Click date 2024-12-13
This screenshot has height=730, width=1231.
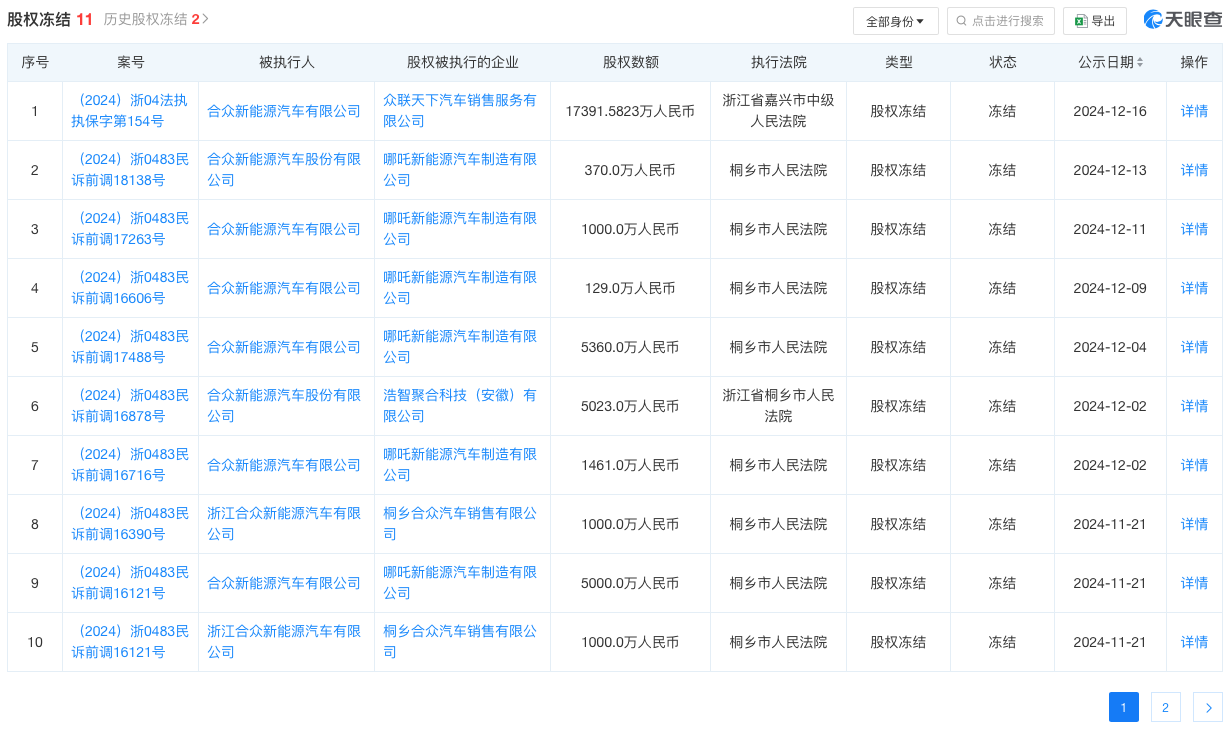pos(1110,170)
